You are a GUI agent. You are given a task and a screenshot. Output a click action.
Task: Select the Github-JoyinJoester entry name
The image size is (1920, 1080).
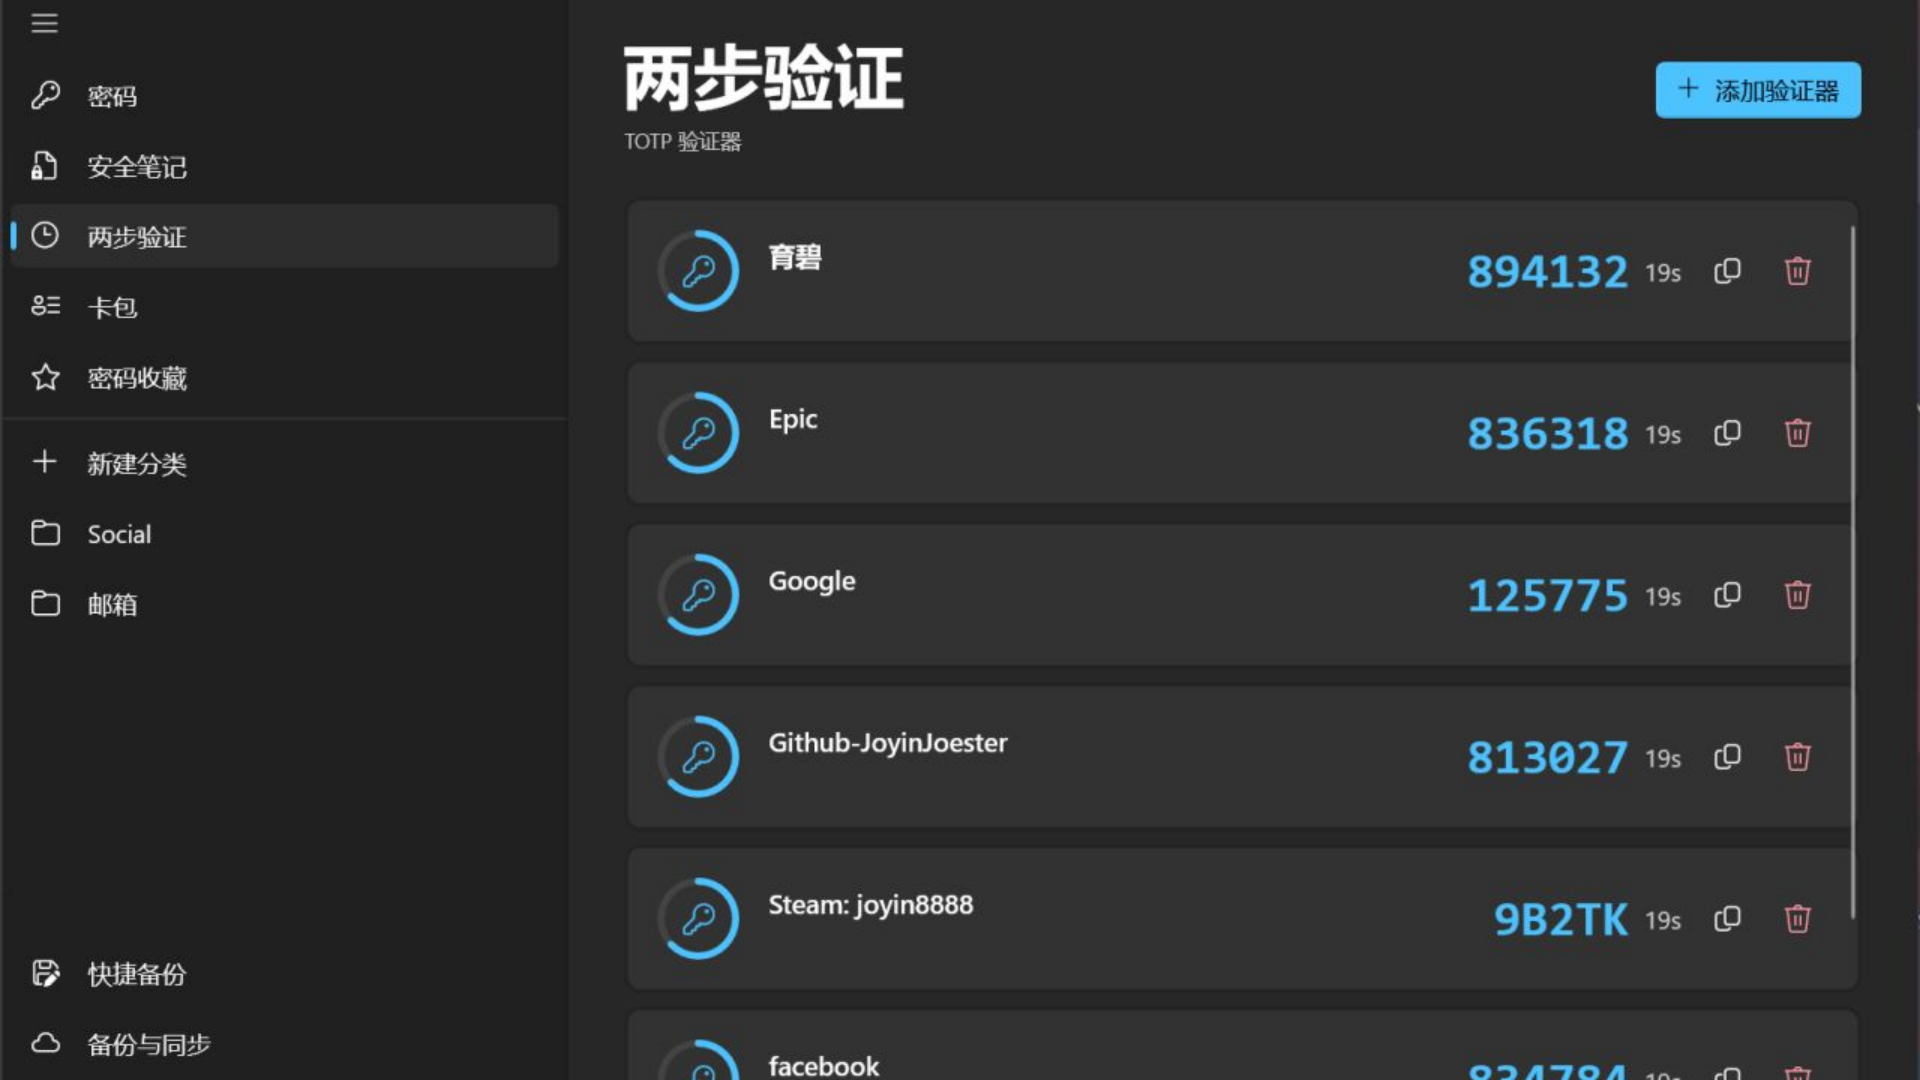point(888,743)
